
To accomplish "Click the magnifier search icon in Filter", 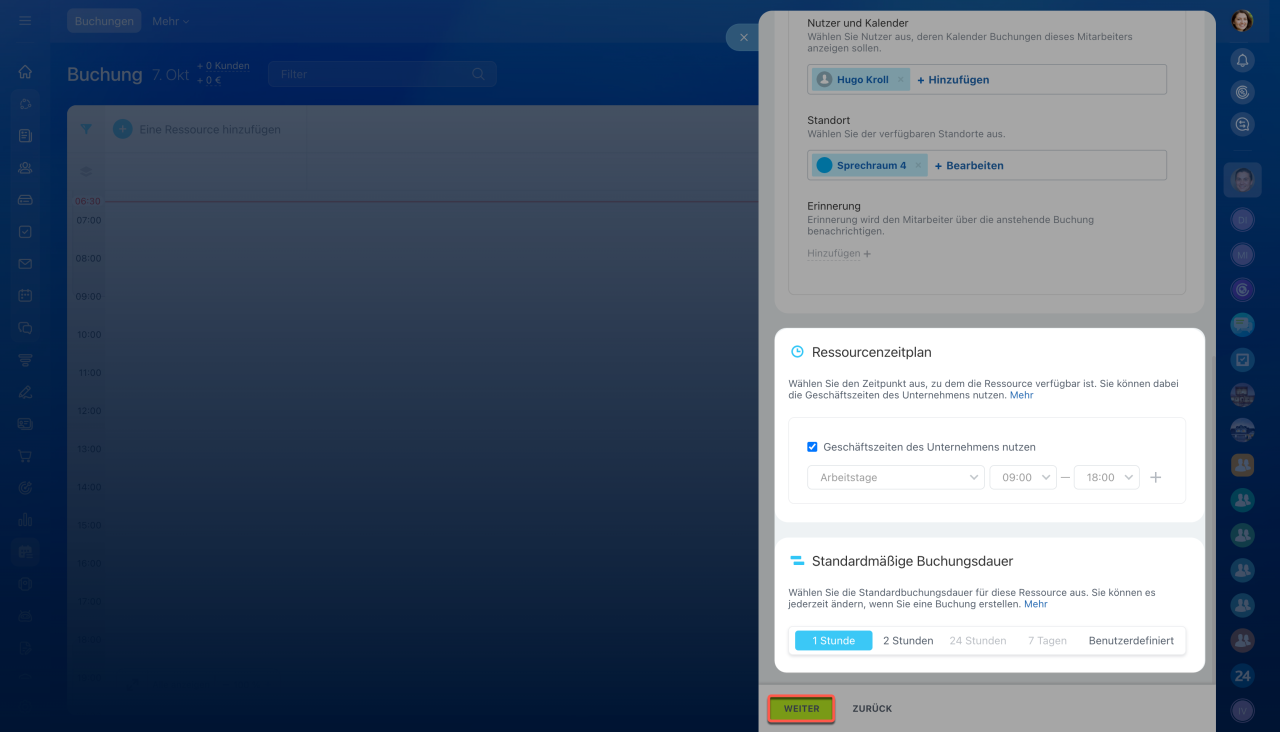I will coord(478,74).
